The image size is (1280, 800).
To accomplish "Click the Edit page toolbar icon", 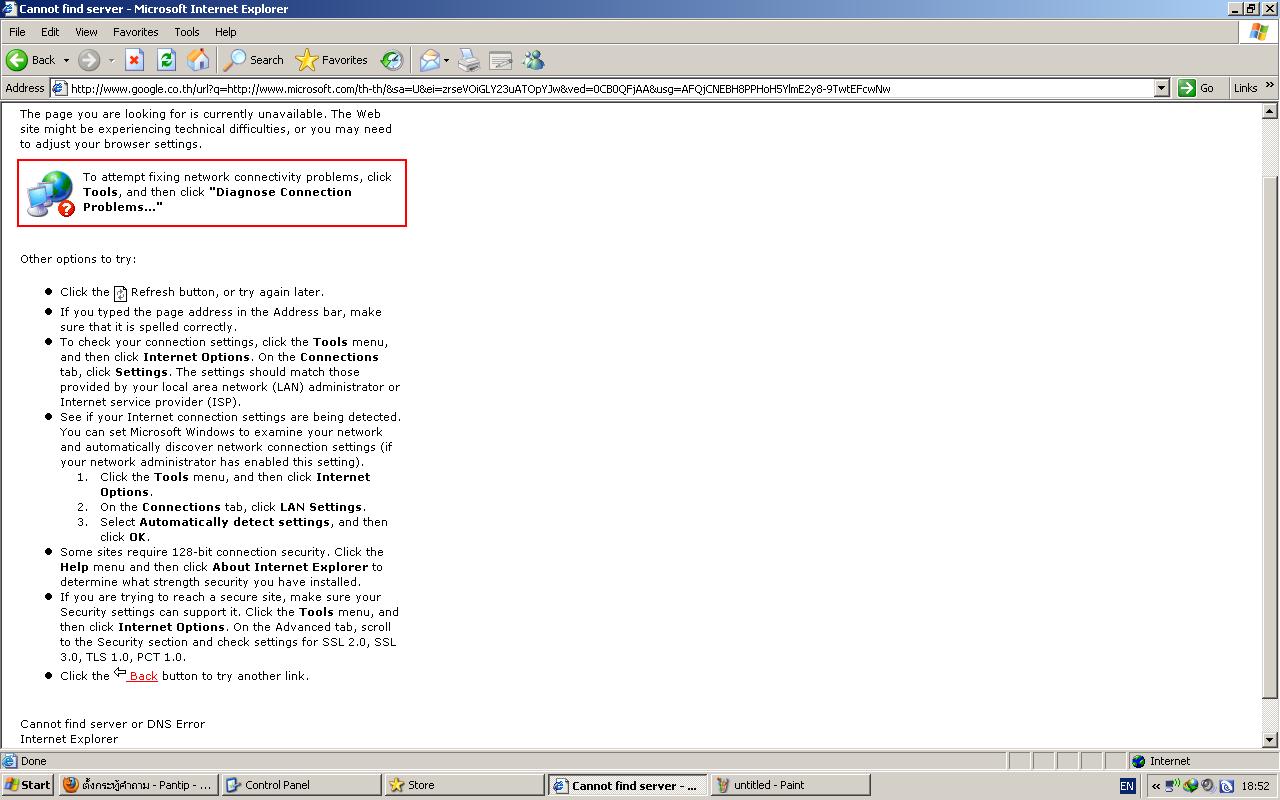I will click(501, 60).
